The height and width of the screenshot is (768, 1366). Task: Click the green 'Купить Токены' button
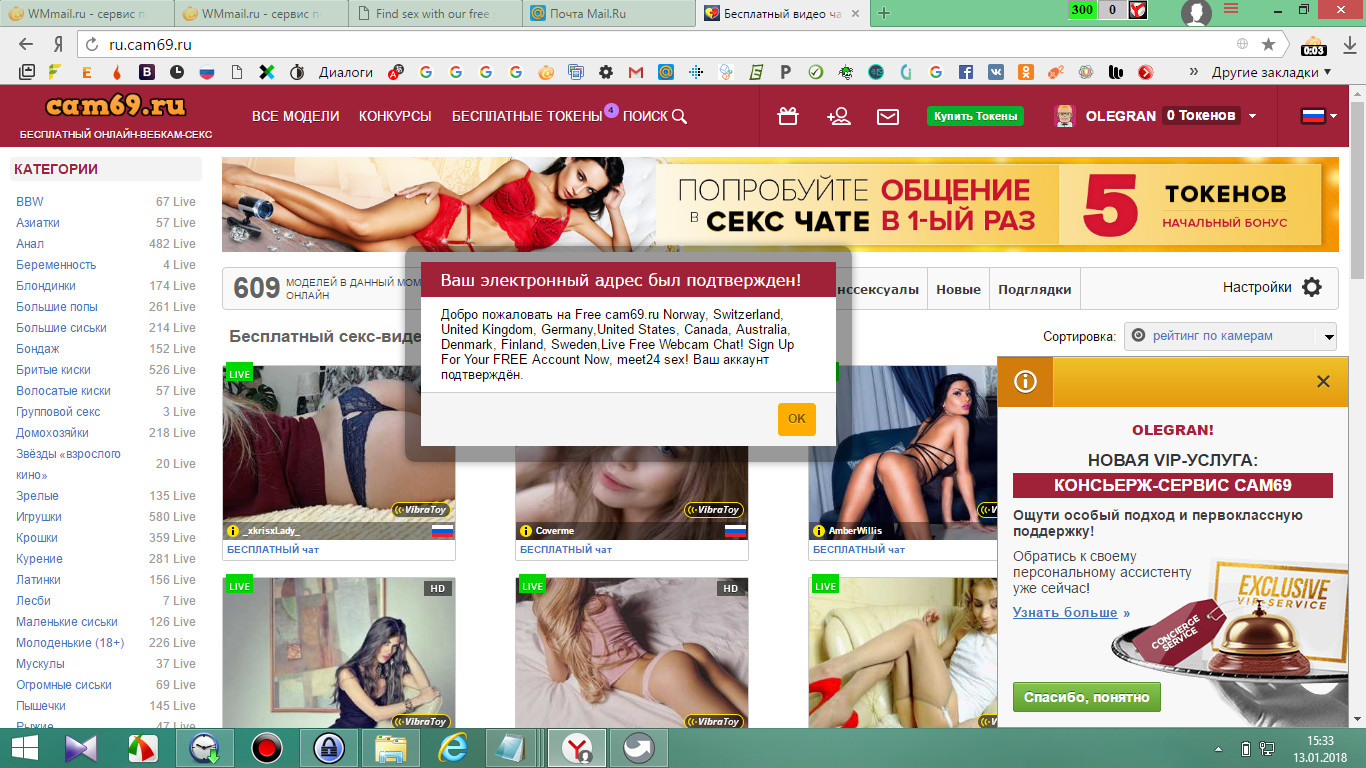click(x=975, y=116)
